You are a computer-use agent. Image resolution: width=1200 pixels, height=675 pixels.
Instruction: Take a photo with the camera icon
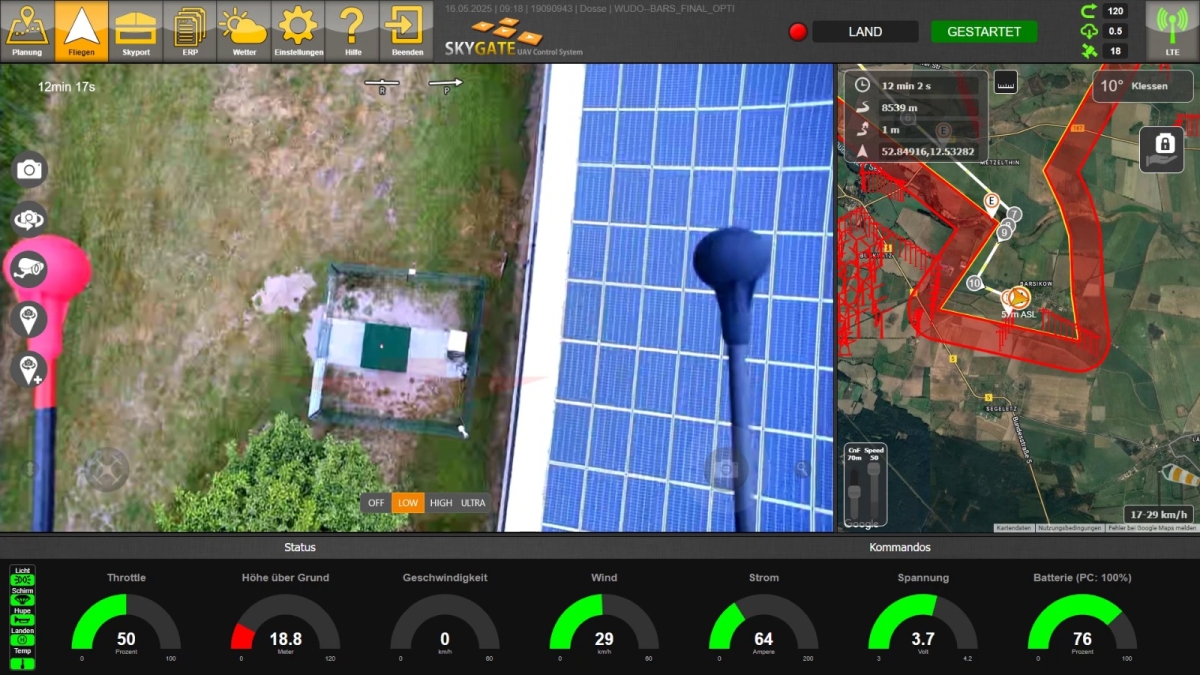pyautogui.click(x=29, y=169)
